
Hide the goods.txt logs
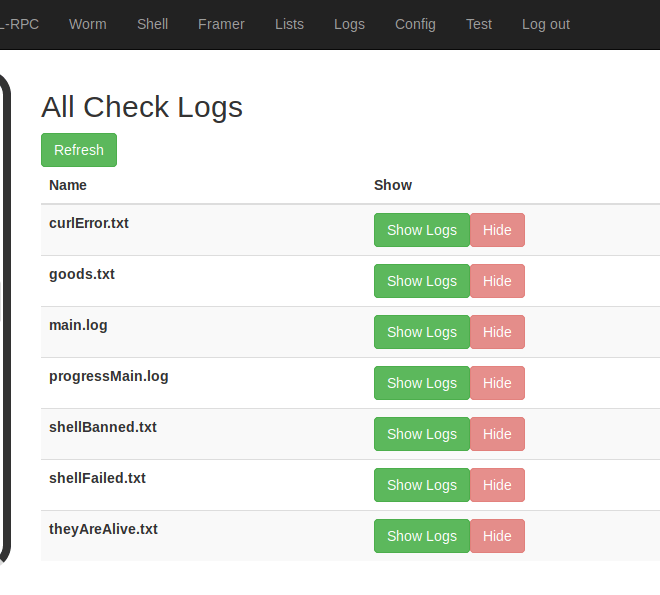click(497, 281)
